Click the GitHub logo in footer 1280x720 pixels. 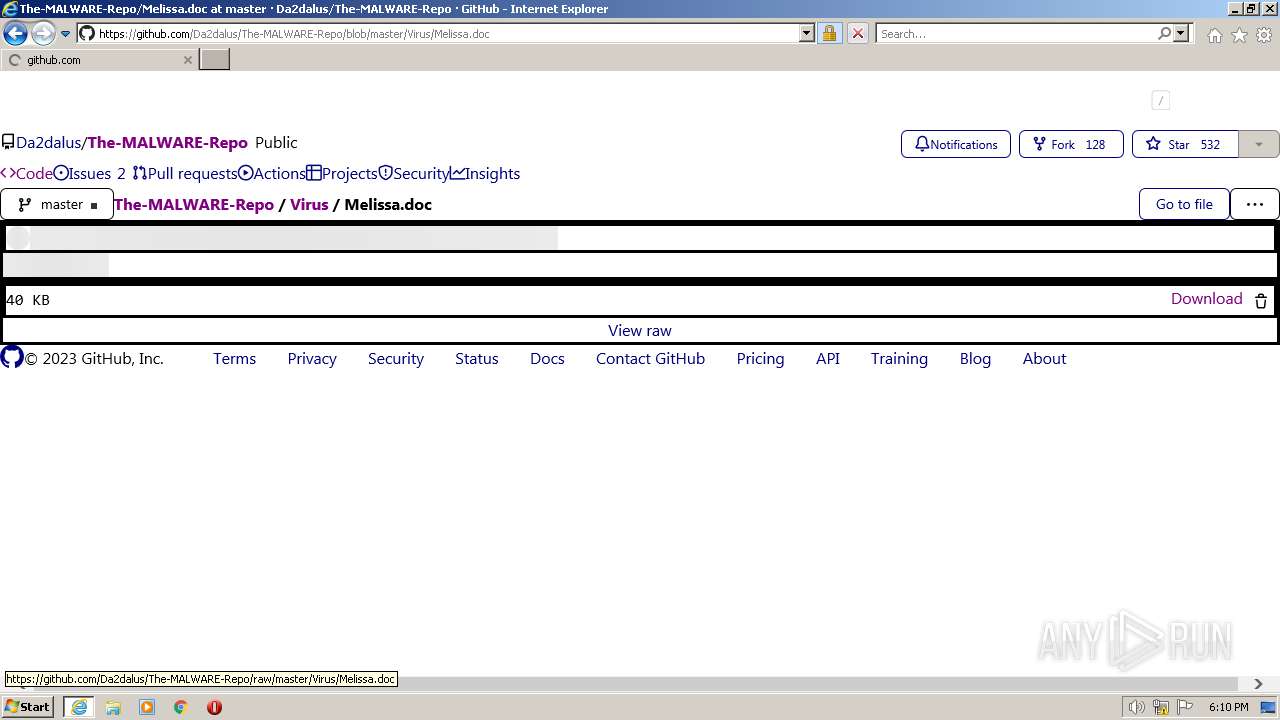click(12, 357)
